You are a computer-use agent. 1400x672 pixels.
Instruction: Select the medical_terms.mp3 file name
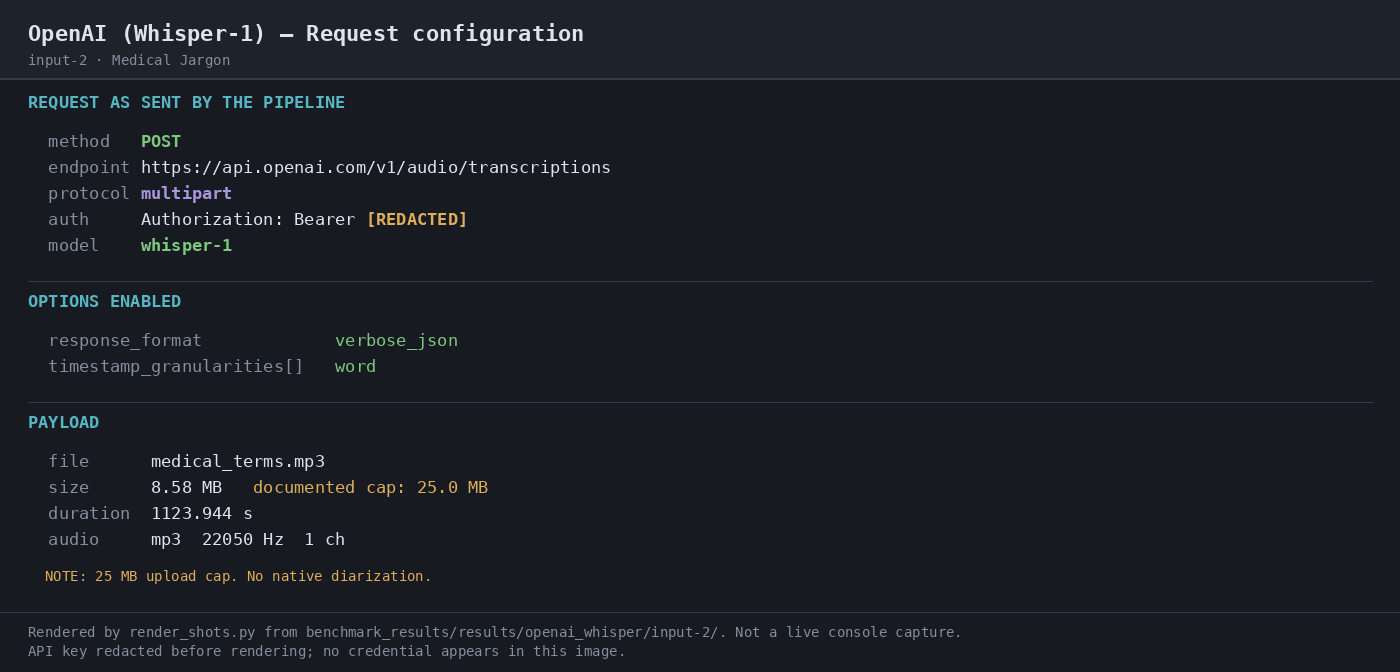(x=238, y=461)
